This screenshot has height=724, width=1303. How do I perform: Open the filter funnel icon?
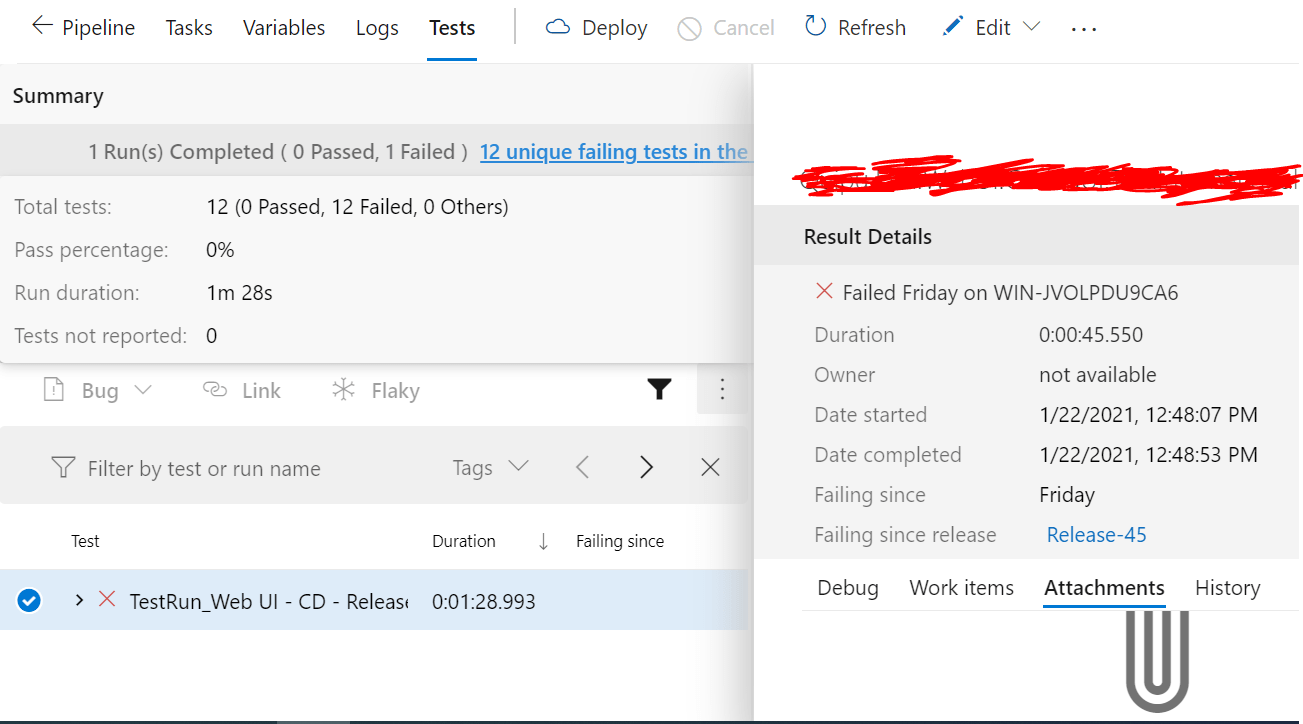point(659,390)
